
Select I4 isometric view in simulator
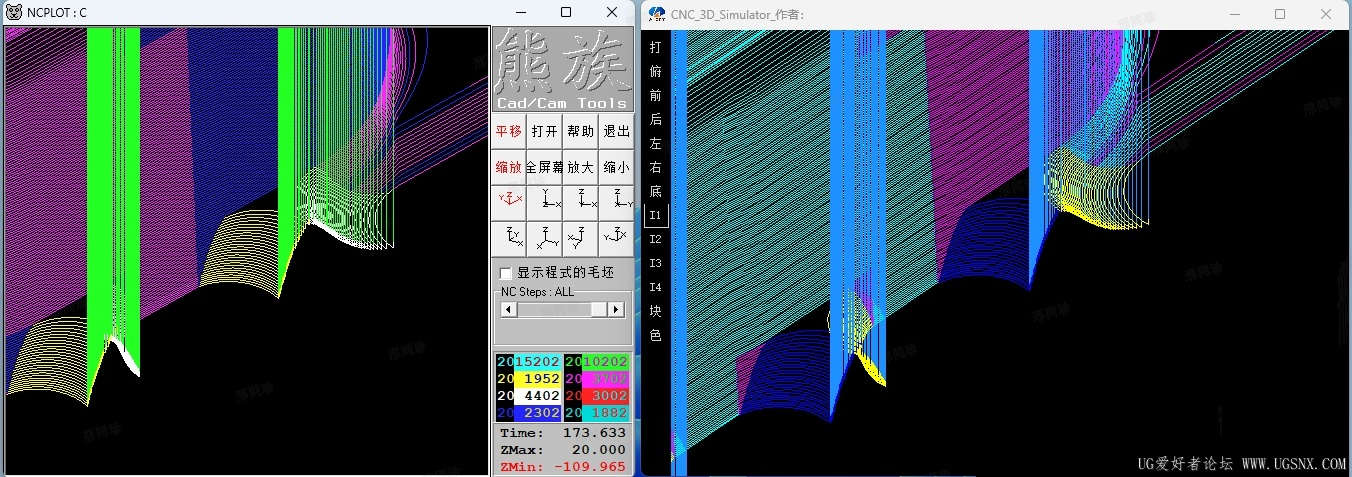(655, 287)
